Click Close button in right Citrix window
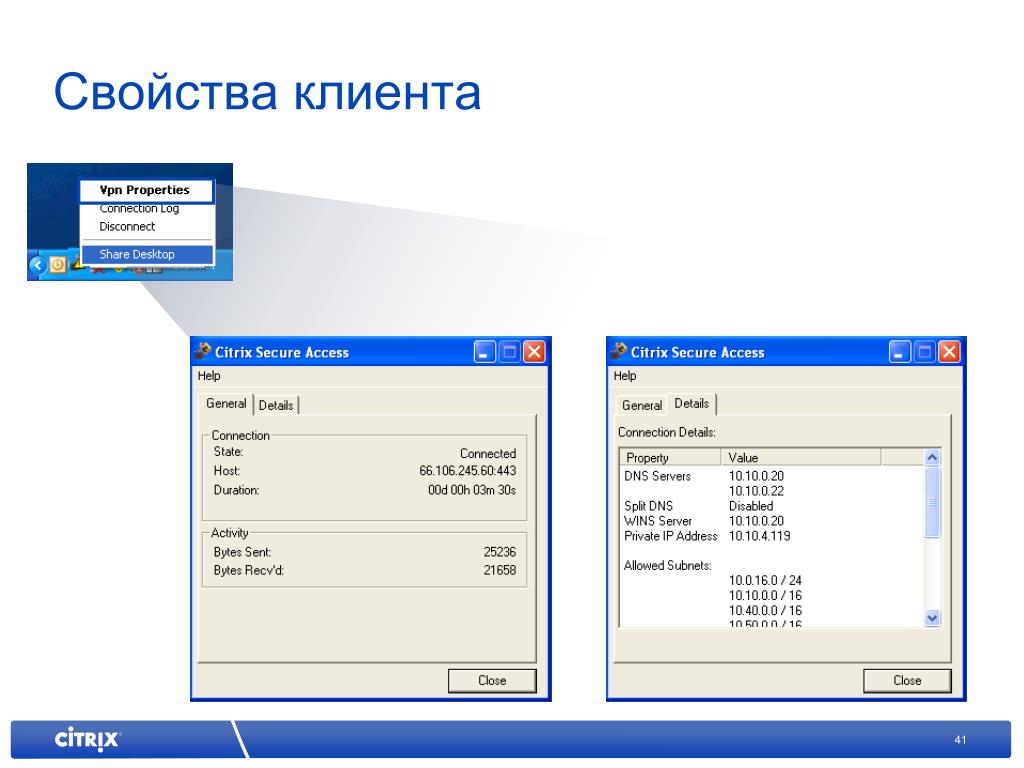1024x768 pixels. coord(907,680)
